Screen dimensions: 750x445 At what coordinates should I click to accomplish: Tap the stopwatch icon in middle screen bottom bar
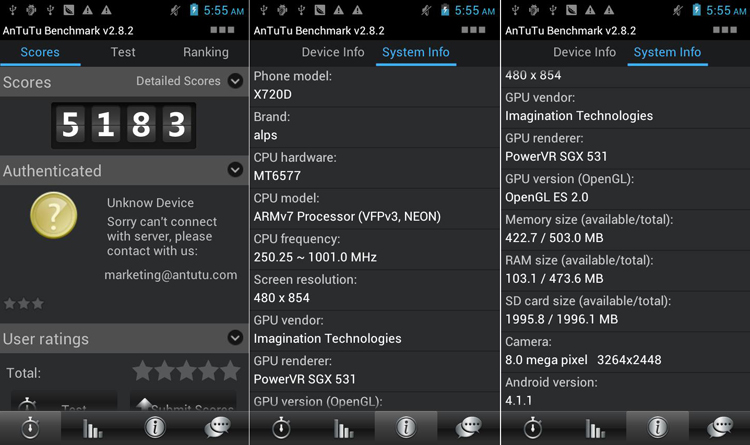281,427
